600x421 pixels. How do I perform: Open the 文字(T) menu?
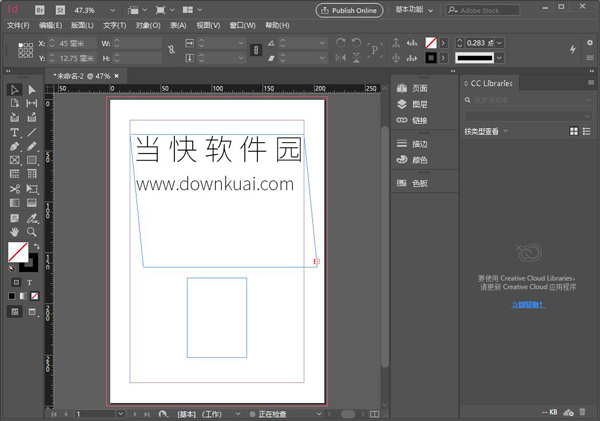114,26
